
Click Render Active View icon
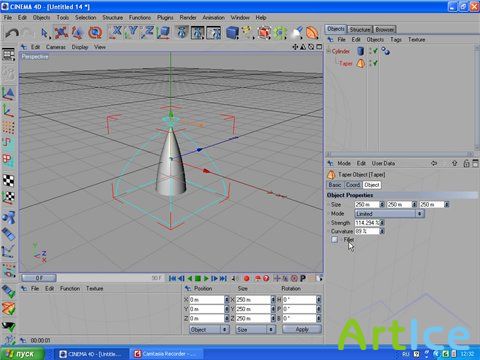tap(182, 33)
